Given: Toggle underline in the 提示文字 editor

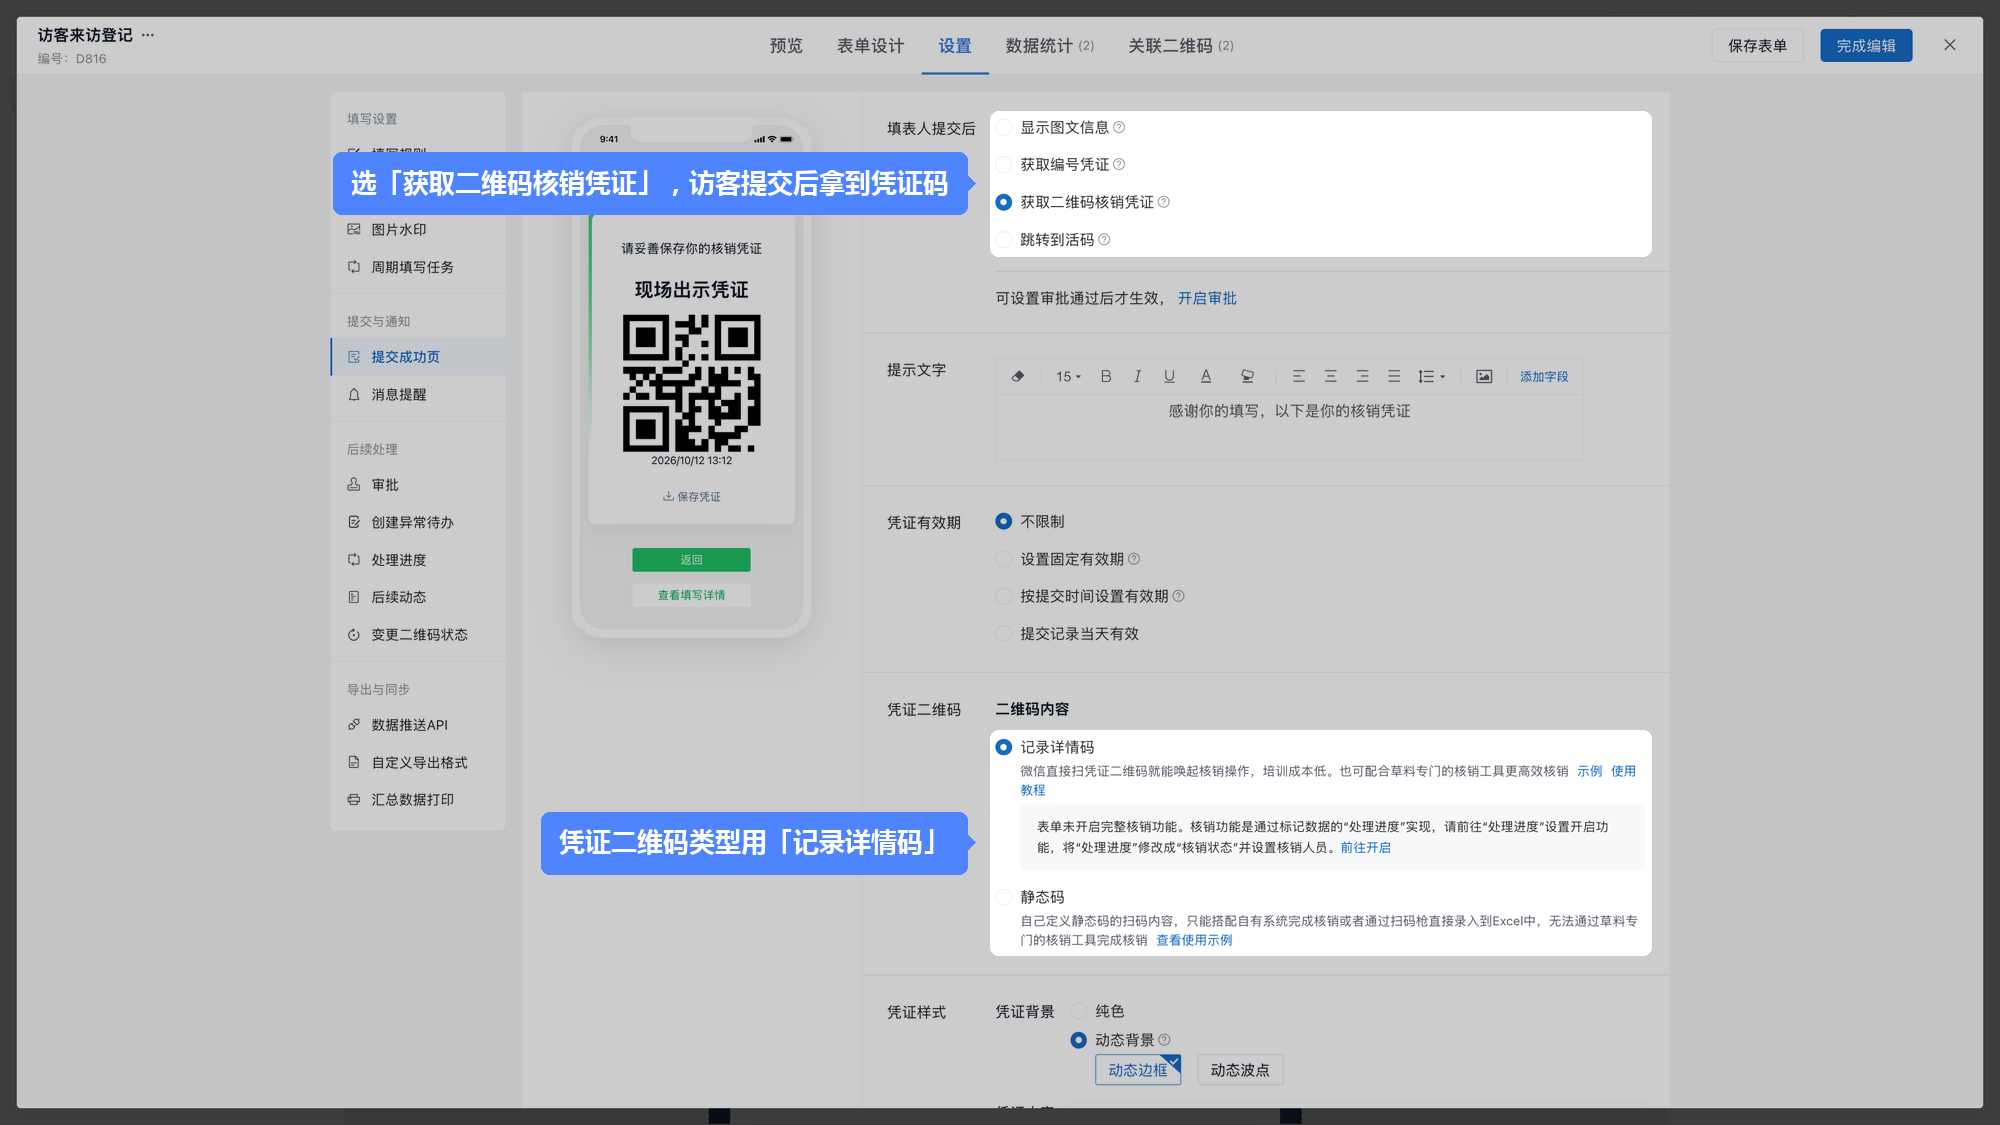Looking at the screenshot, I should tap(1169, 377).
